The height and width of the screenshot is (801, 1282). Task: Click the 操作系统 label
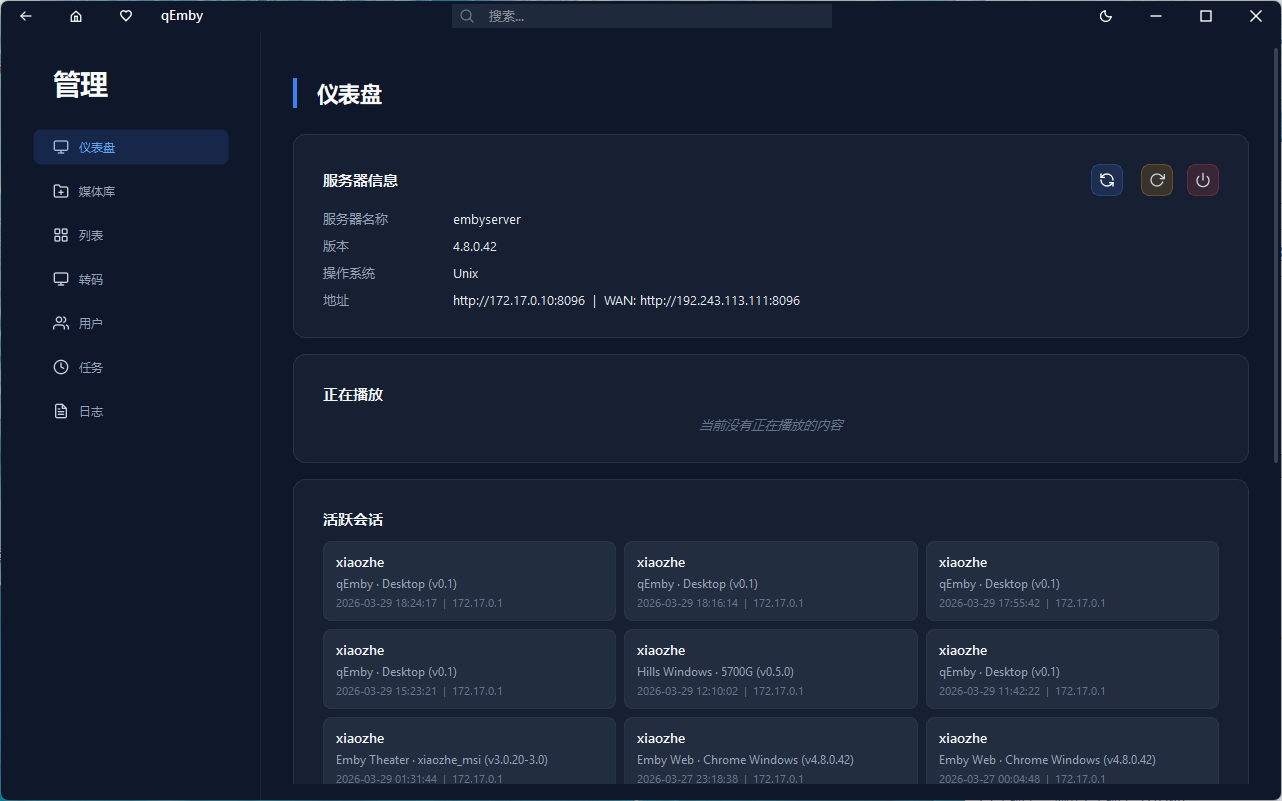[349, 273]
